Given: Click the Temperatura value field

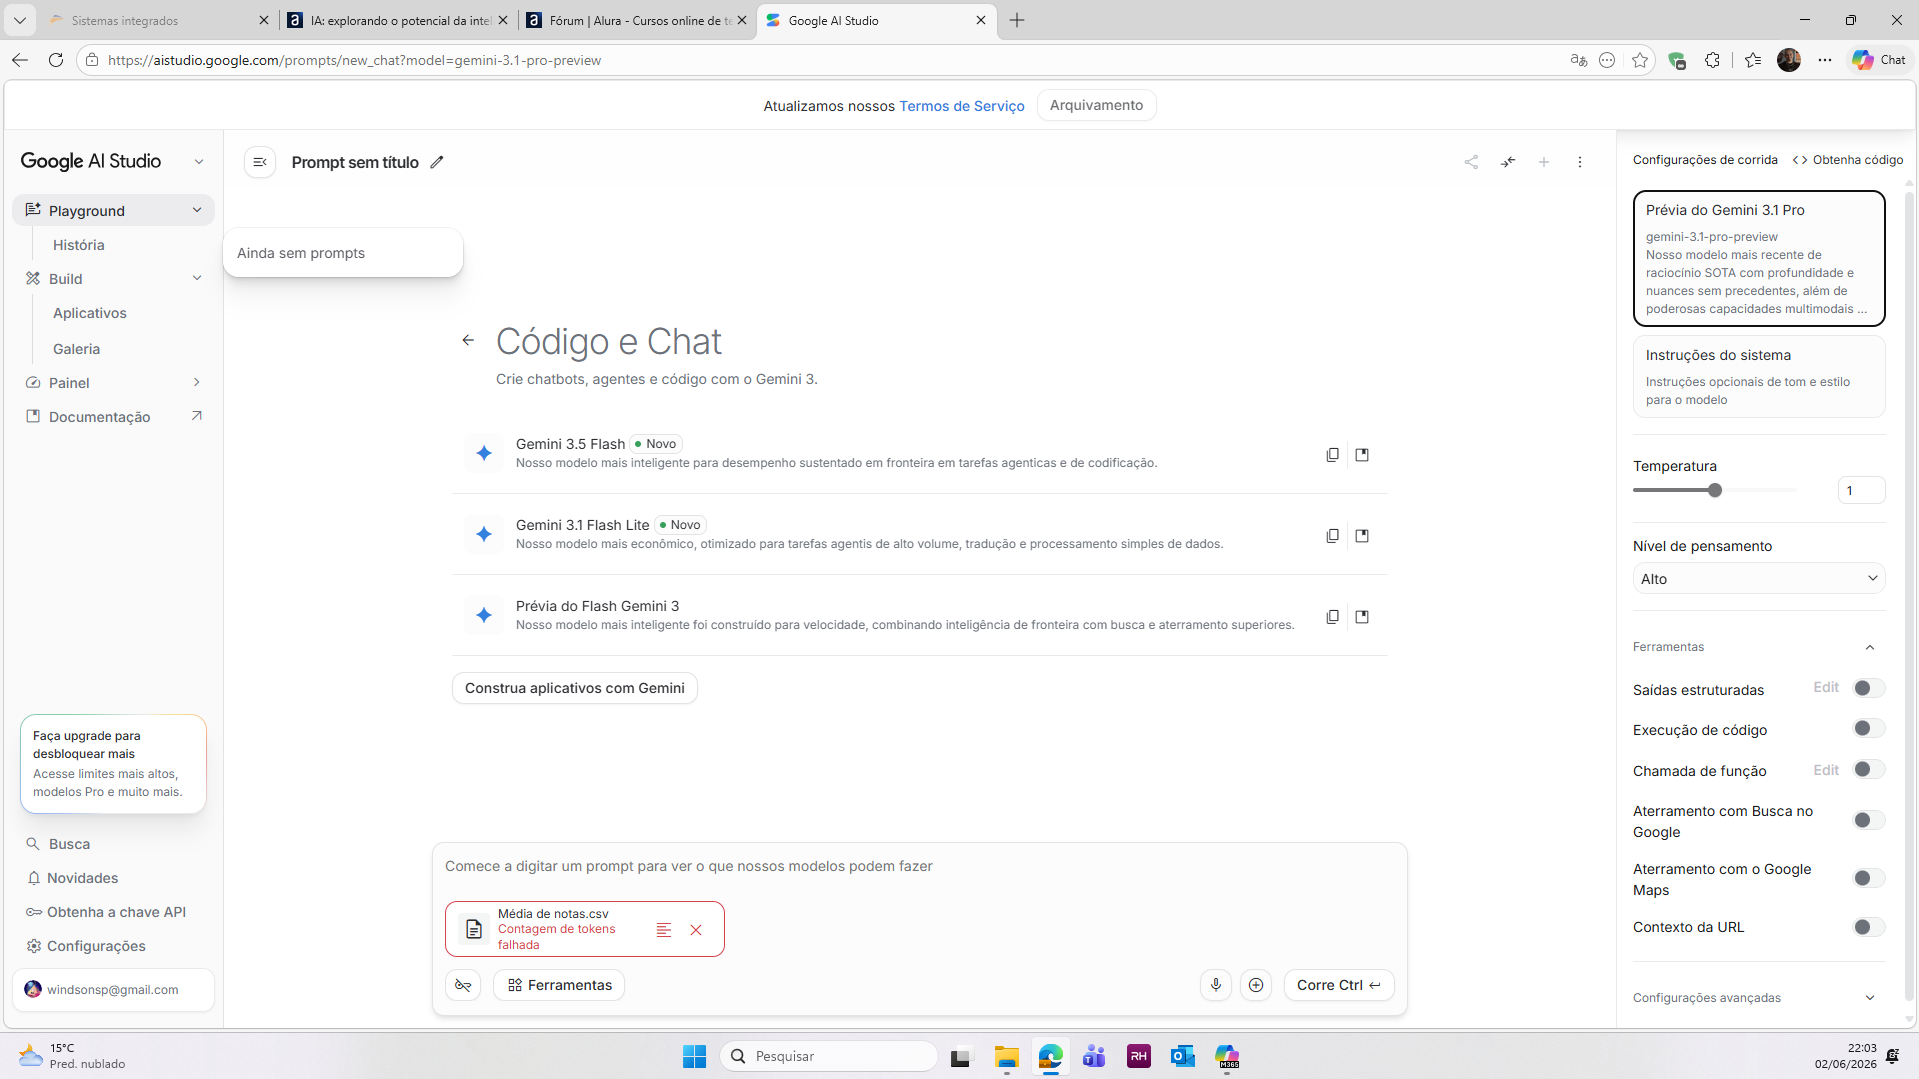Looking at the screenshot, I should tap(1861, 490).
